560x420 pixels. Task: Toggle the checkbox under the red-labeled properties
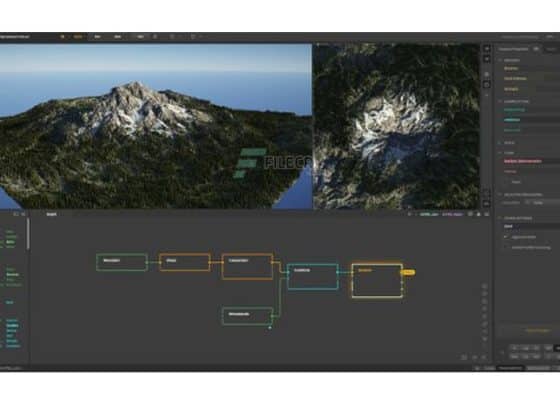(x=506, y=182)
